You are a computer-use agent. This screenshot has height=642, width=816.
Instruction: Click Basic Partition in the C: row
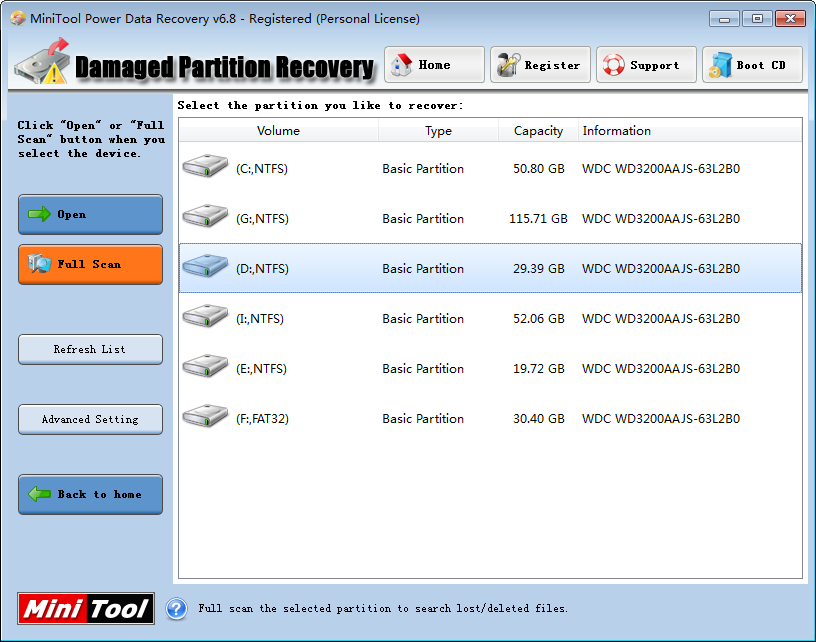coord(423,169)
